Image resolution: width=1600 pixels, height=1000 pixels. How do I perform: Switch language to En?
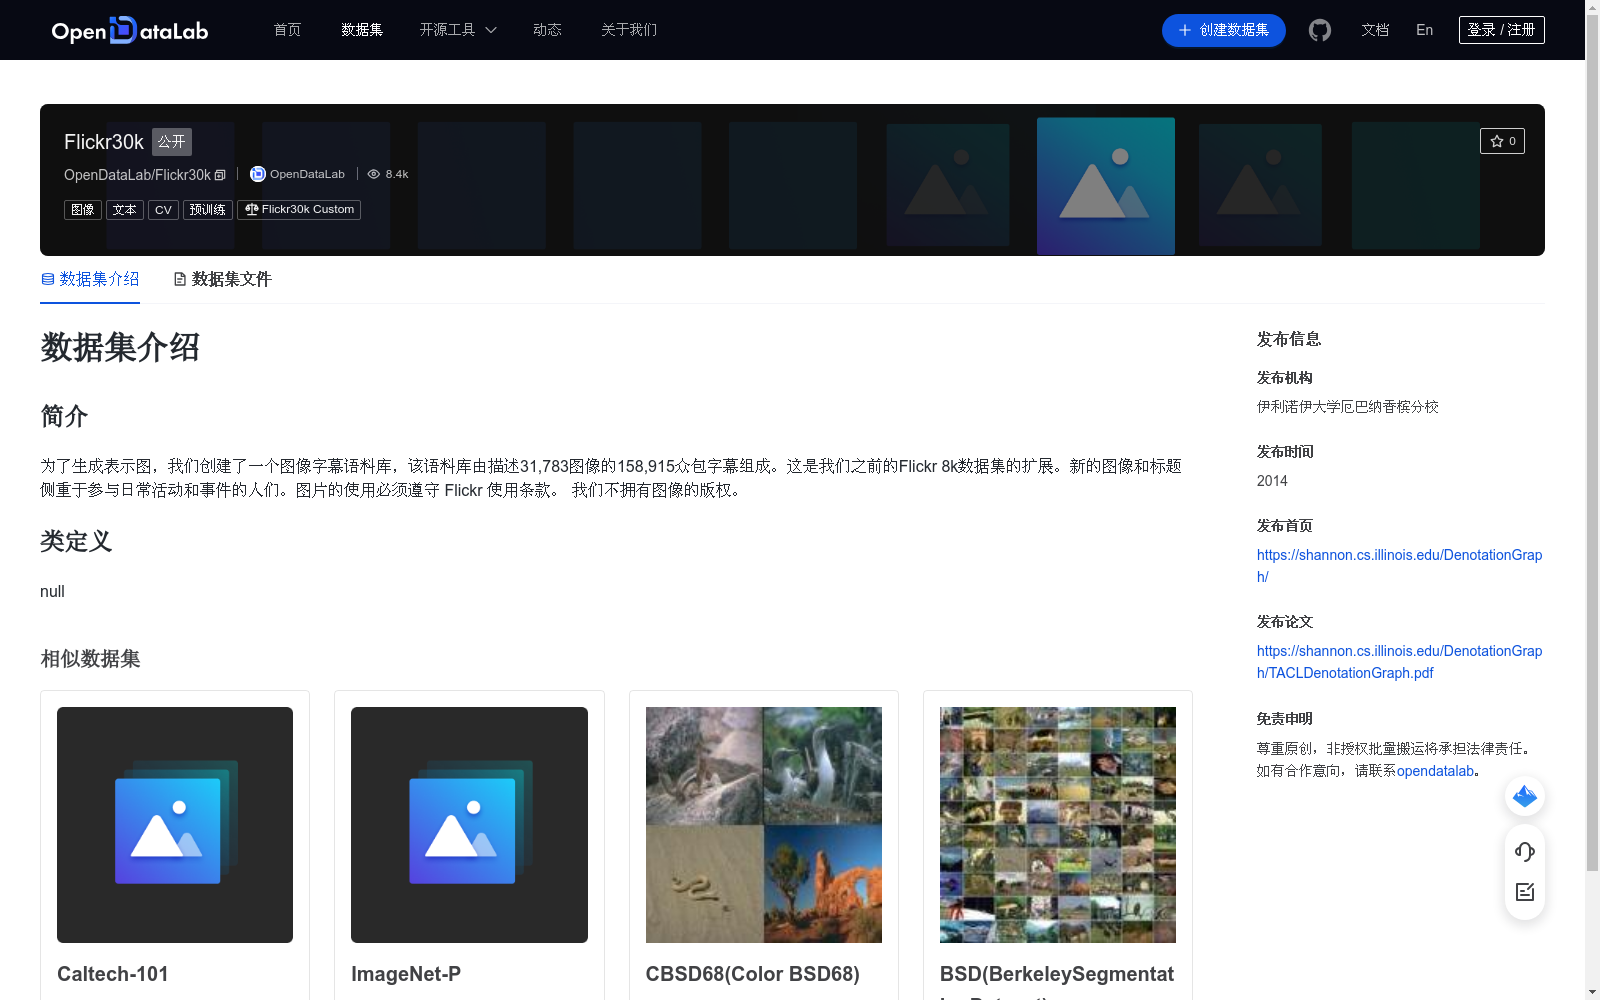click(x=1425, y=30)
